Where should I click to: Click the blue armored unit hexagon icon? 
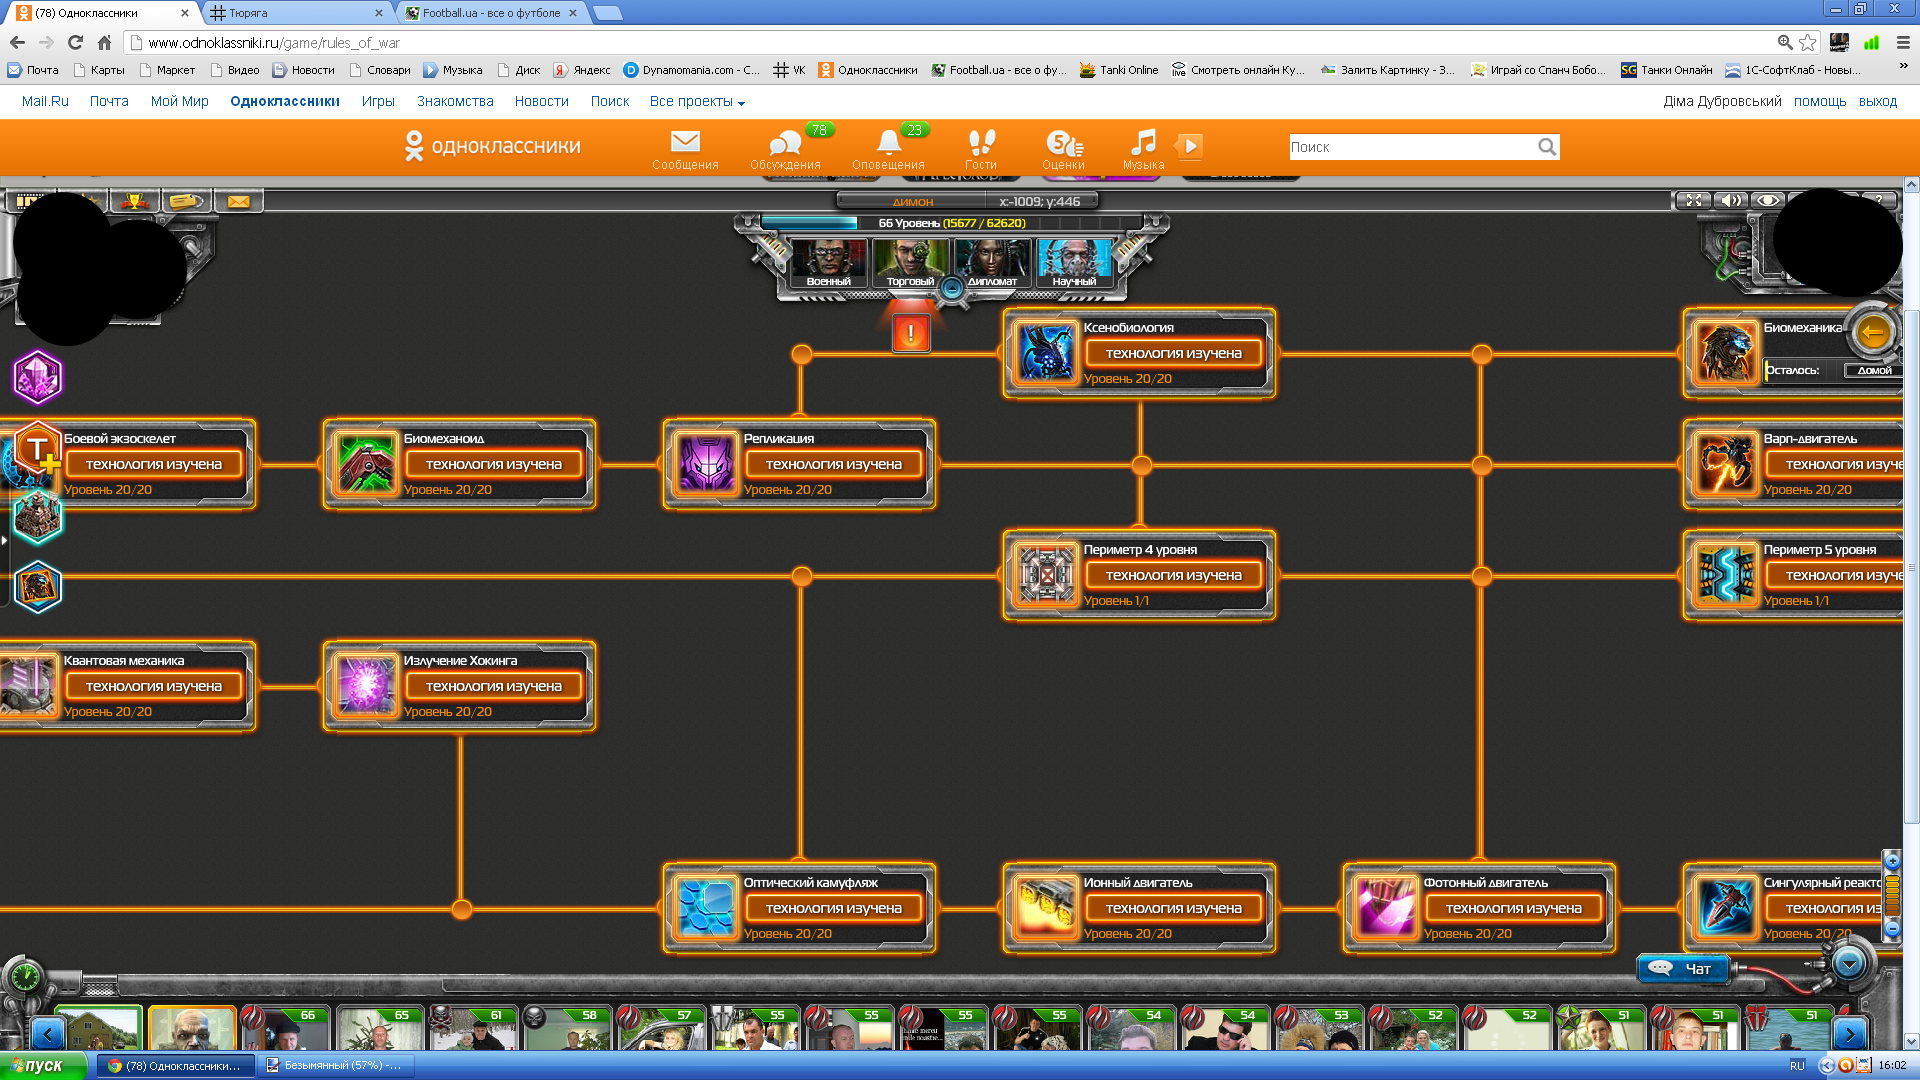click(x=38, y=586)
